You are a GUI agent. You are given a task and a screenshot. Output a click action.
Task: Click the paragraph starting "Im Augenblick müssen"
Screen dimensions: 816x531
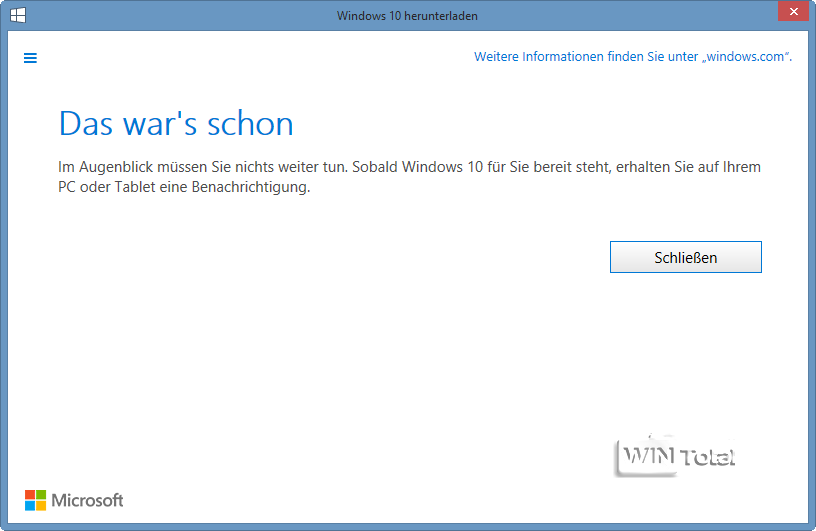(409, 176)
